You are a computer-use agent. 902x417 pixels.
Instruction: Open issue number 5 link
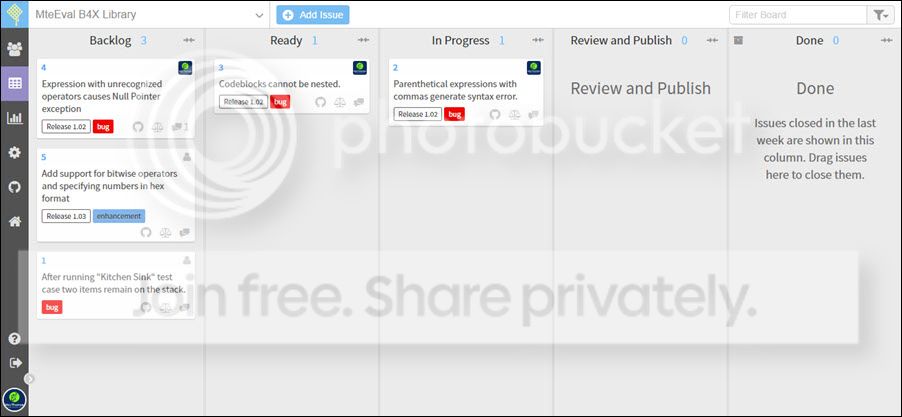44,157
